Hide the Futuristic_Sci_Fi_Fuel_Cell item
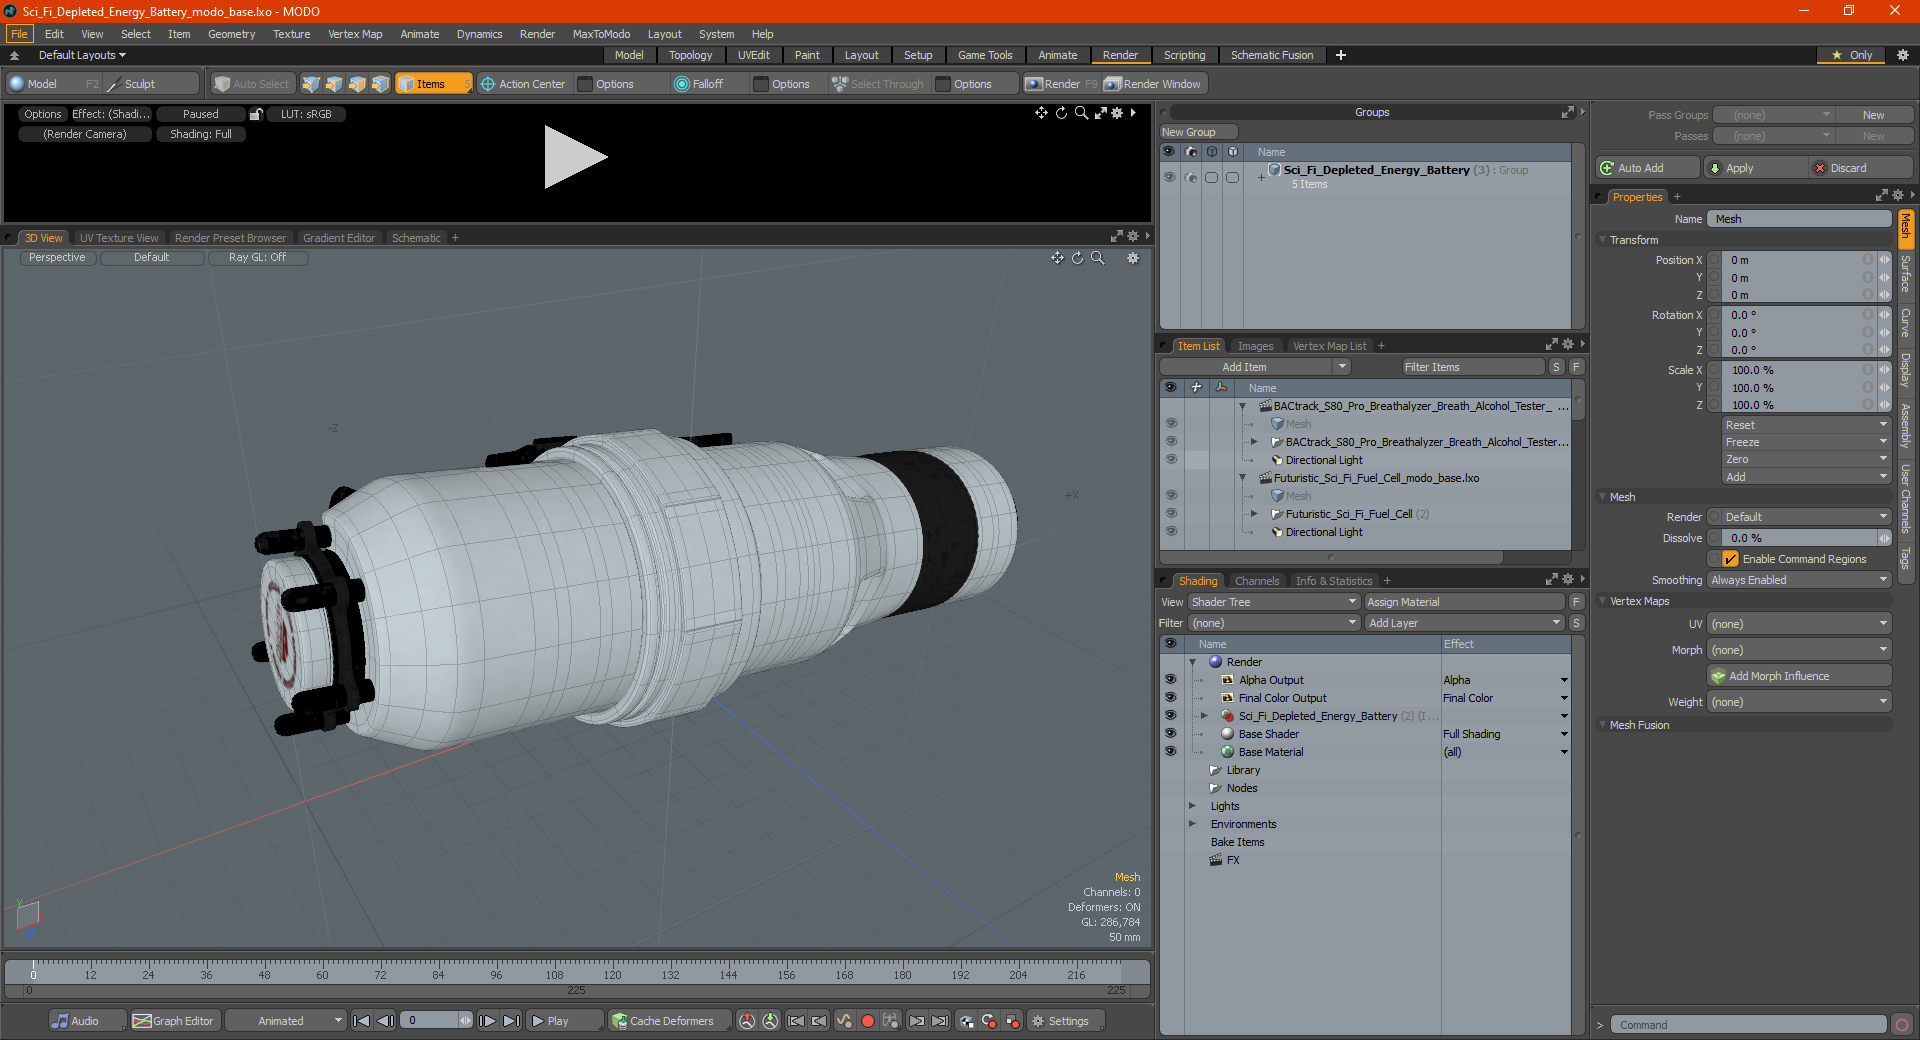This screenshot has width=1920, height=1040. pos(1171,514)
